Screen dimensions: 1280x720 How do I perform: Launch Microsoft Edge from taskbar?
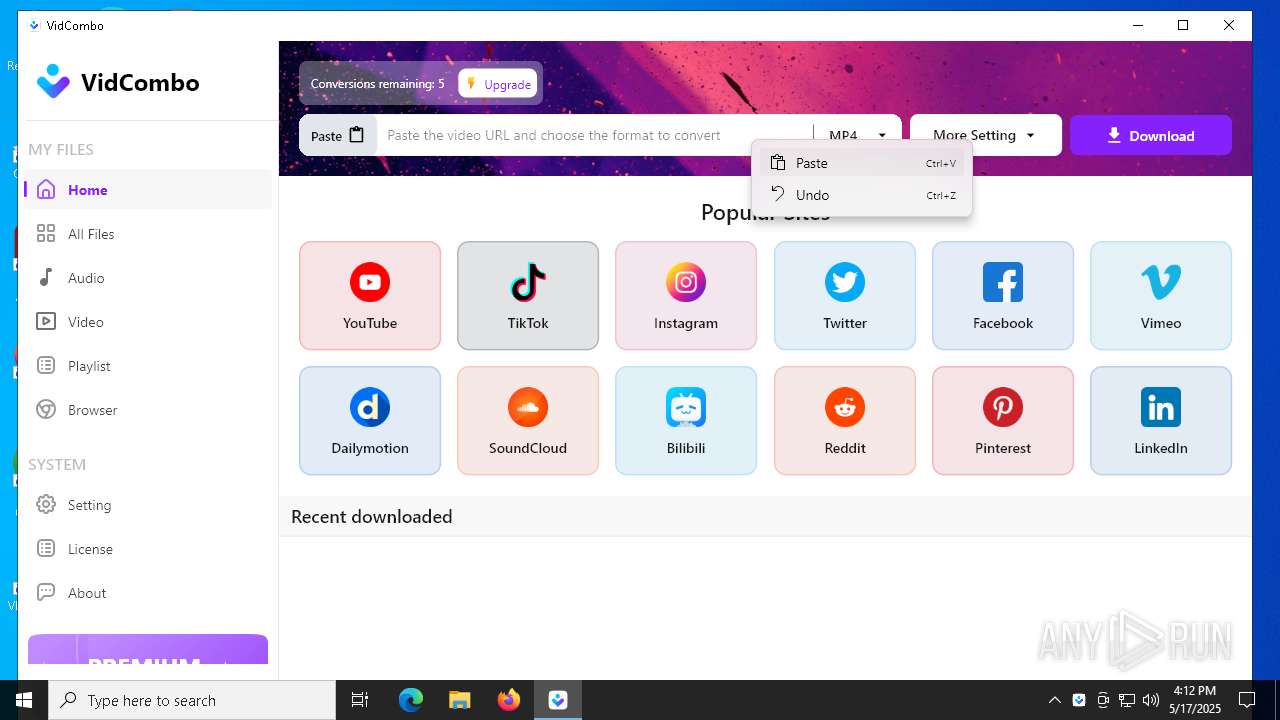(411, 700)
